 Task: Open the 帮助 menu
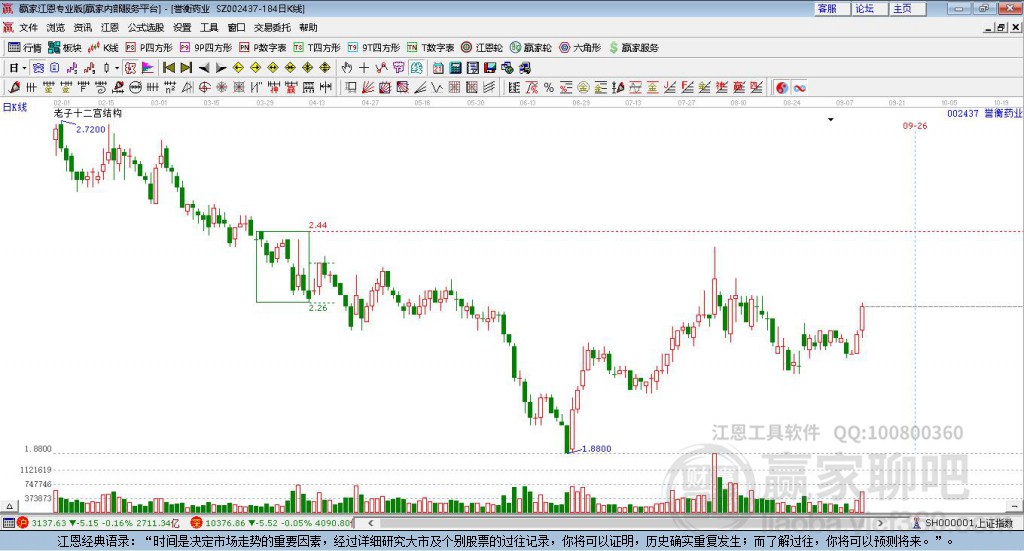tap(308, 27)
